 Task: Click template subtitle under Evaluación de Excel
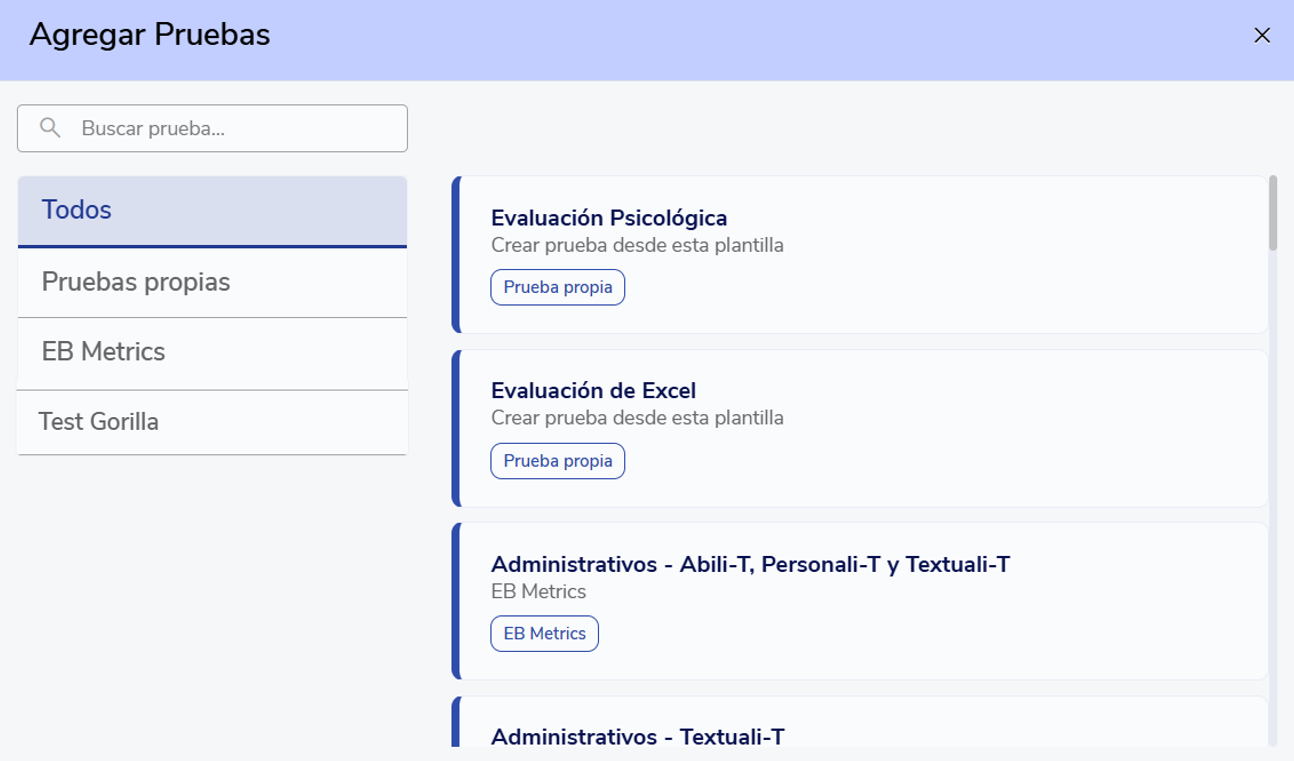(637, 418)
